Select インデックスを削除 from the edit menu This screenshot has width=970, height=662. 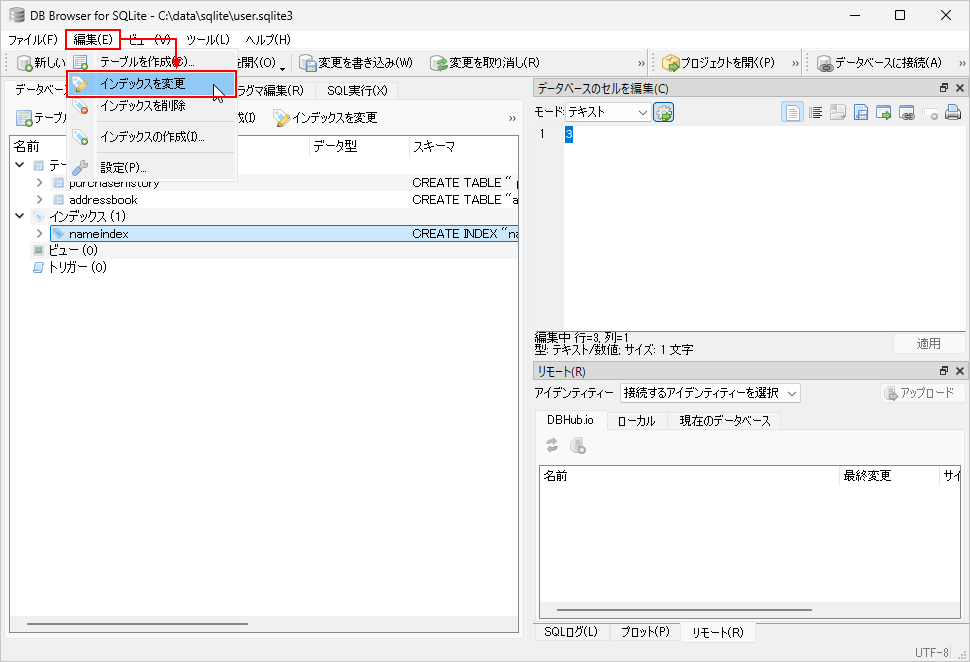pyautogui.click(x=143, y=105)
